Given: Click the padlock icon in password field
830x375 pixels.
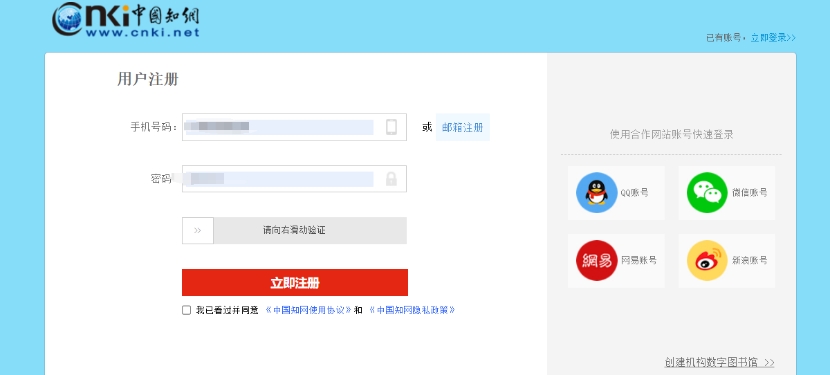Looking at the screenshot, I should pyautogui.click(x=391, y=178).
